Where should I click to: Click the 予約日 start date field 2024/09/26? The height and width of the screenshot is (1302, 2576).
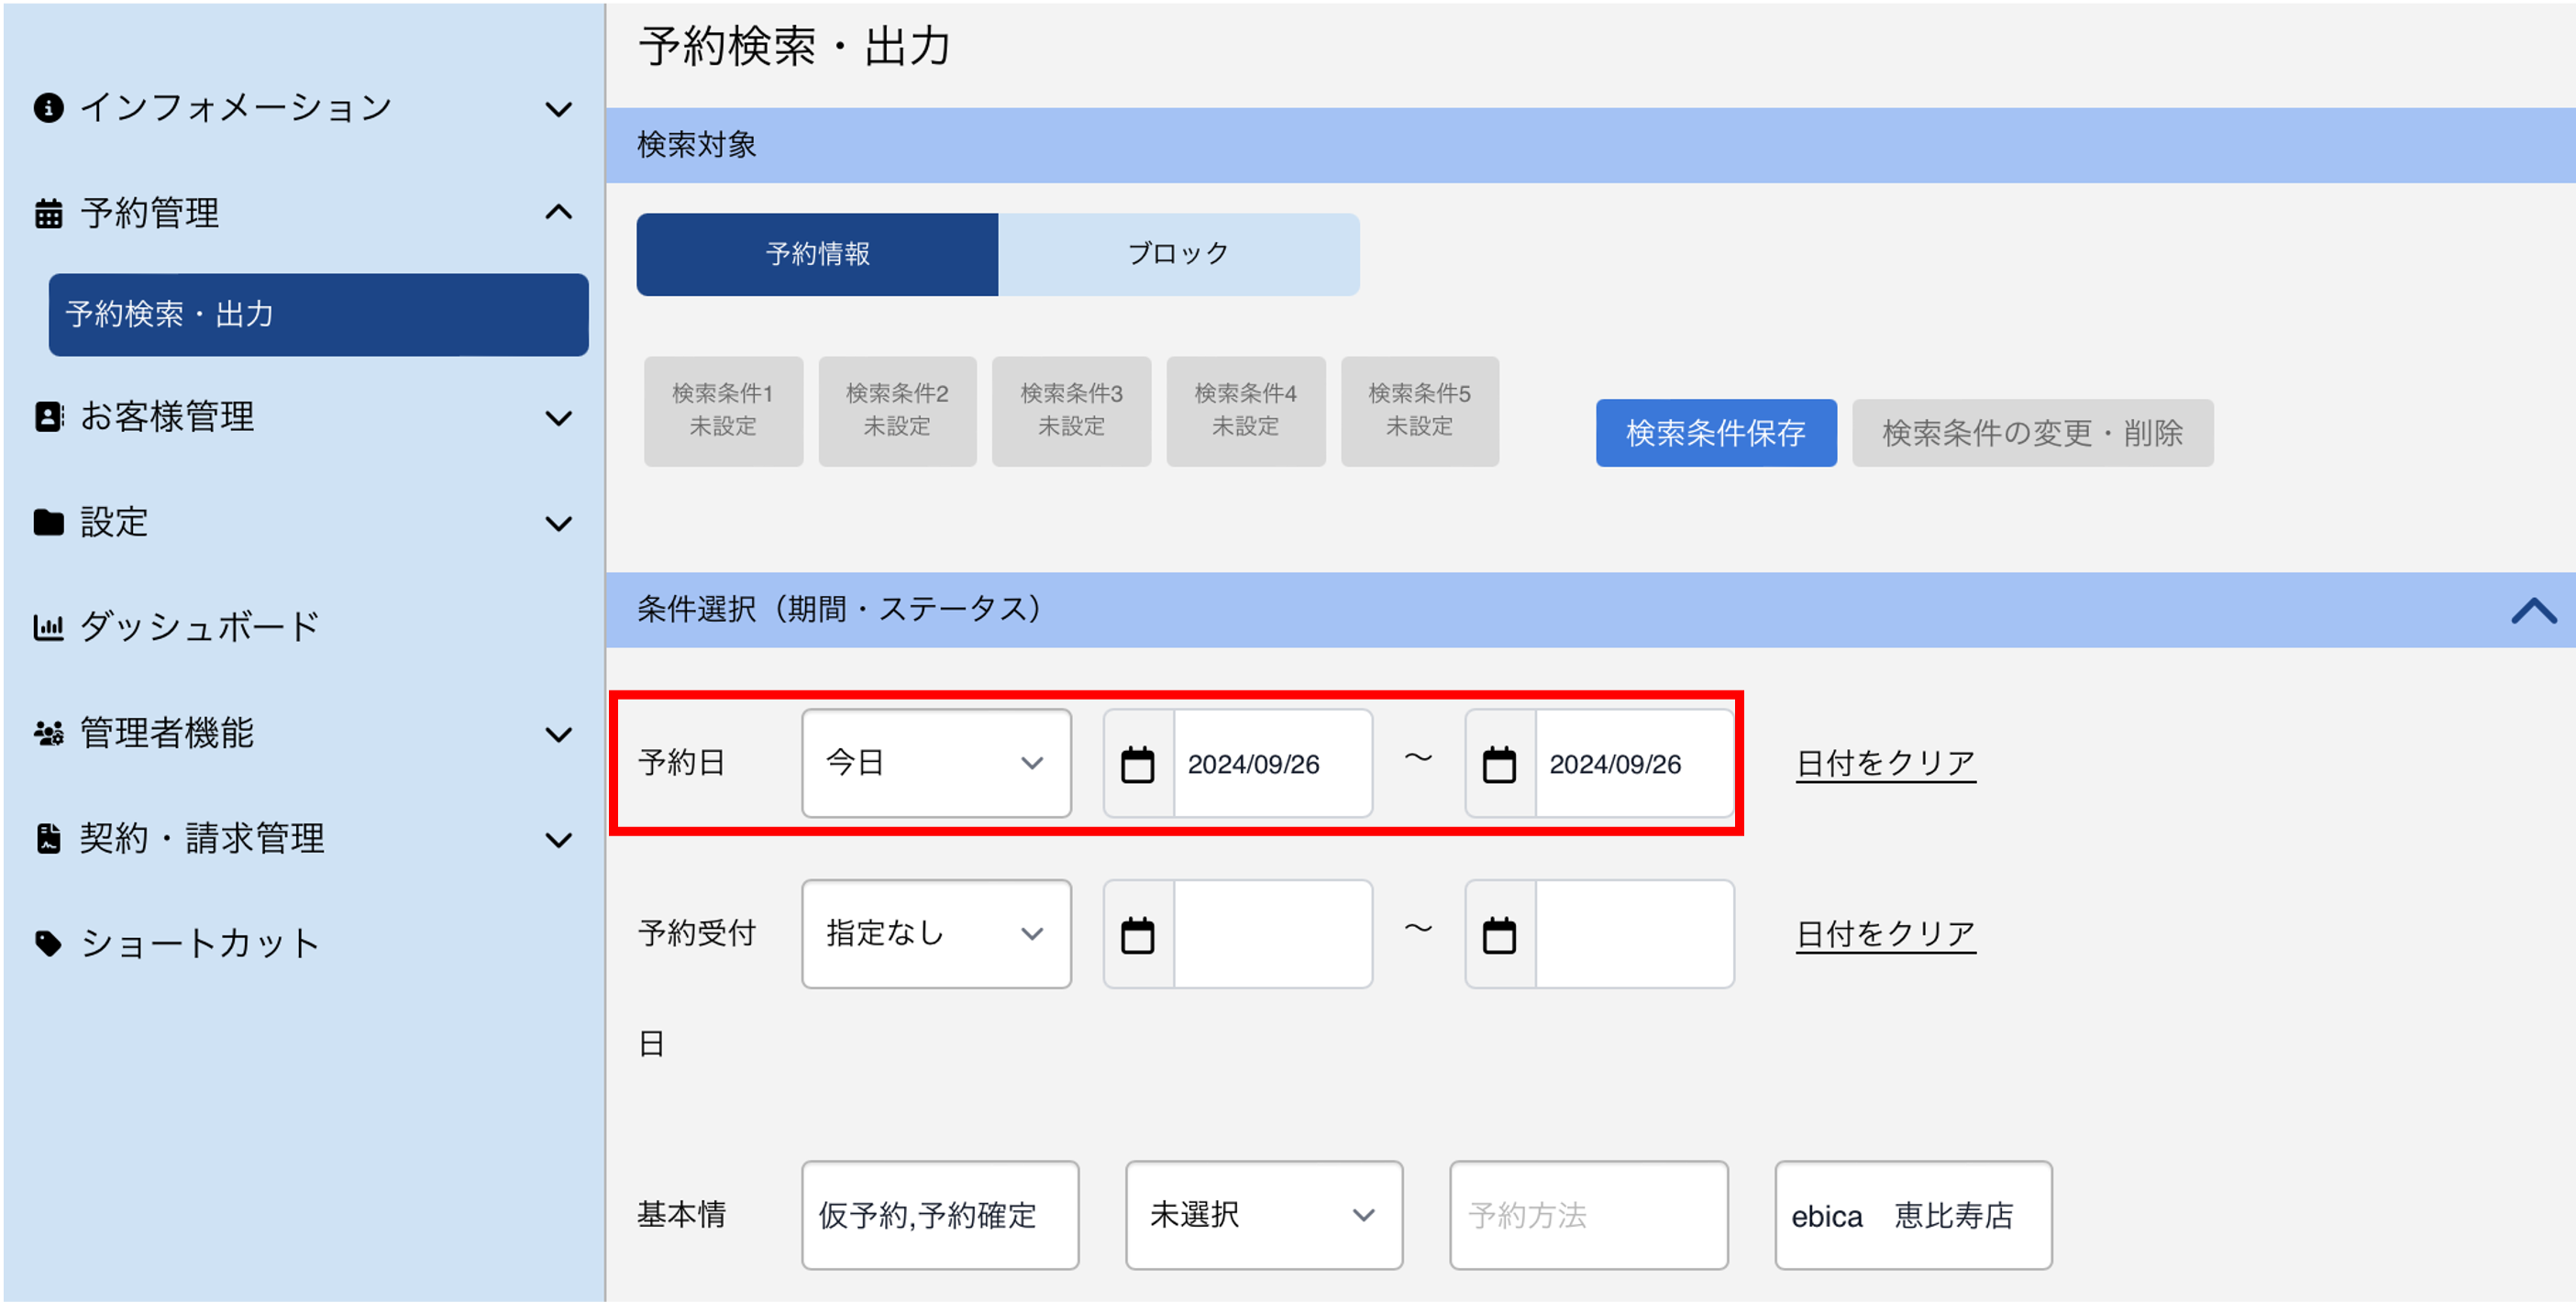pyautogui.click(x=1273, y=764)
